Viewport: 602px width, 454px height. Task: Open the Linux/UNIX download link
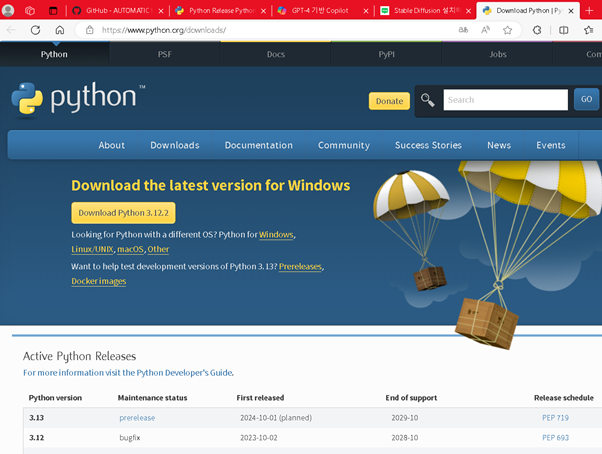pos(93,249)
